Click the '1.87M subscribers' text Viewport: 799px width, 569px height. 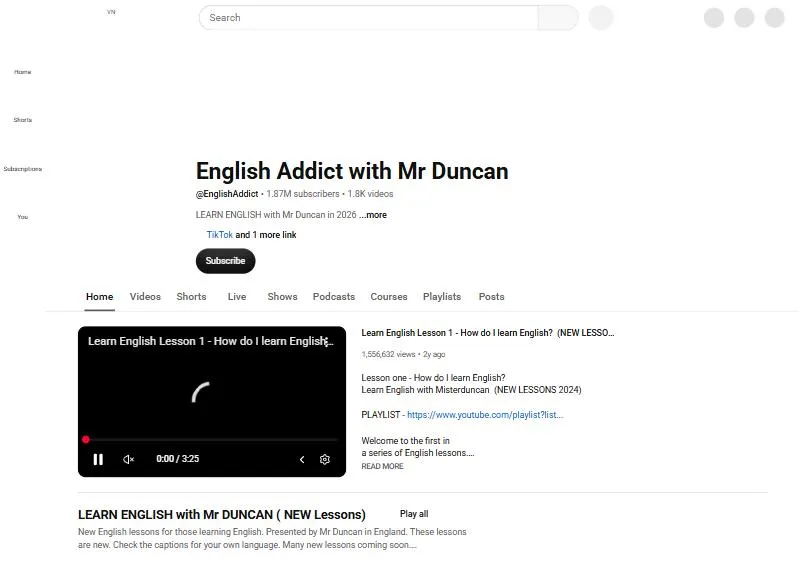click(x=303, y=194)
